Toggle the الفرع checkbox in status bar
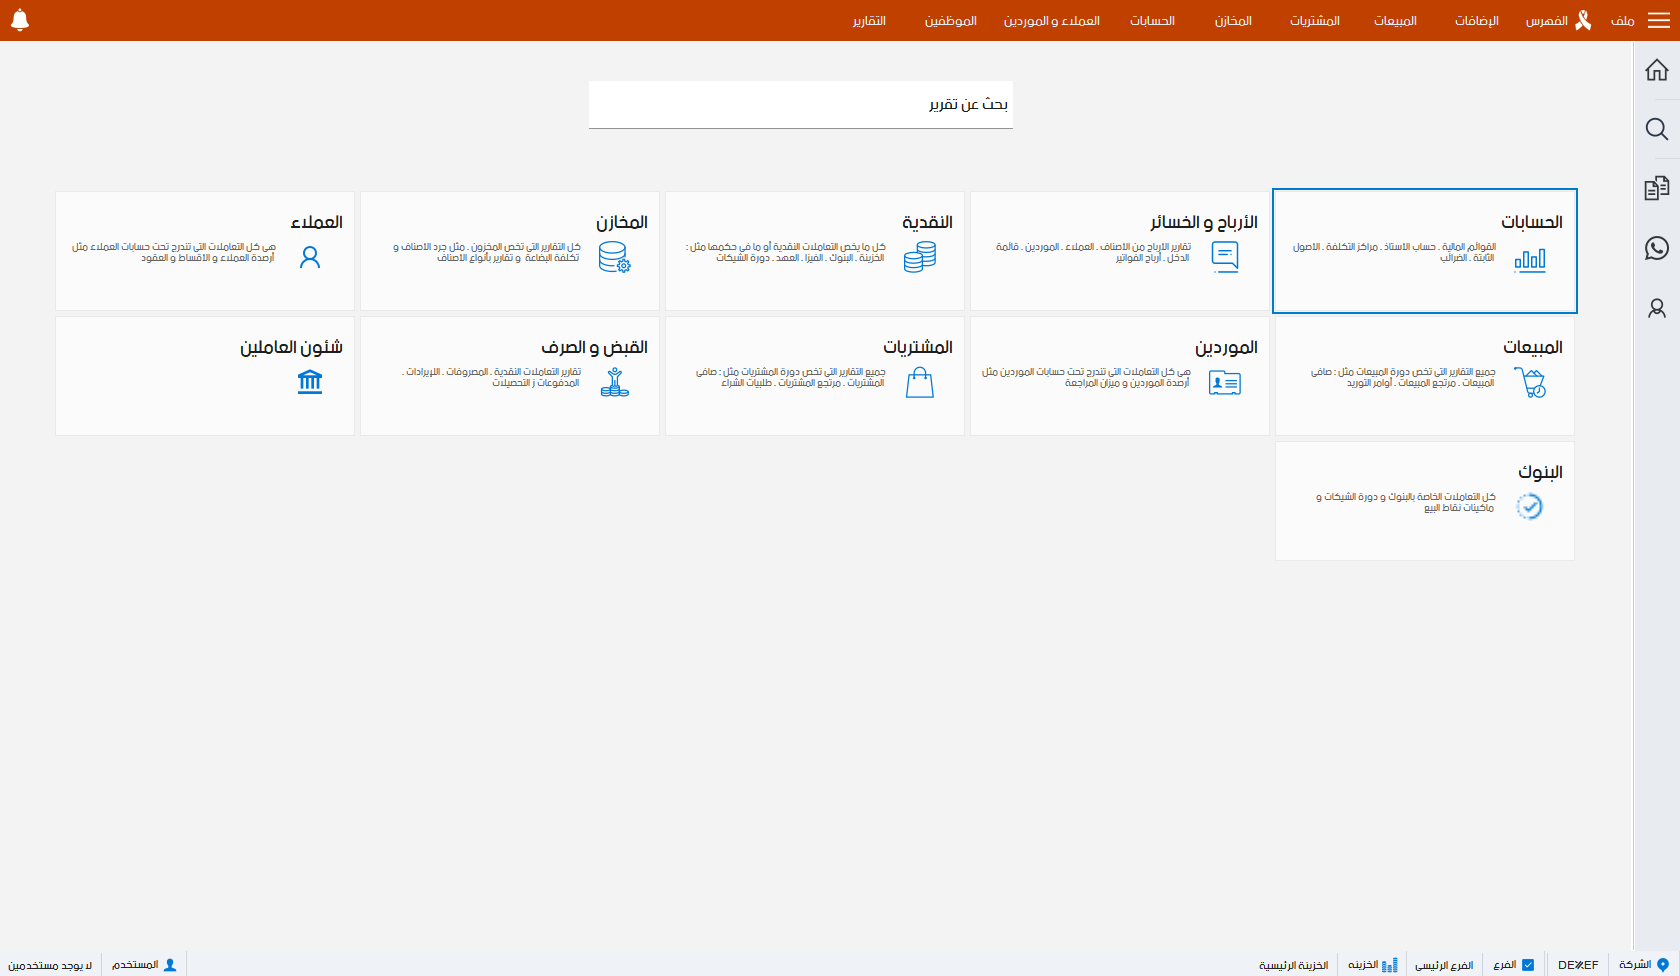 [1527, 965]
